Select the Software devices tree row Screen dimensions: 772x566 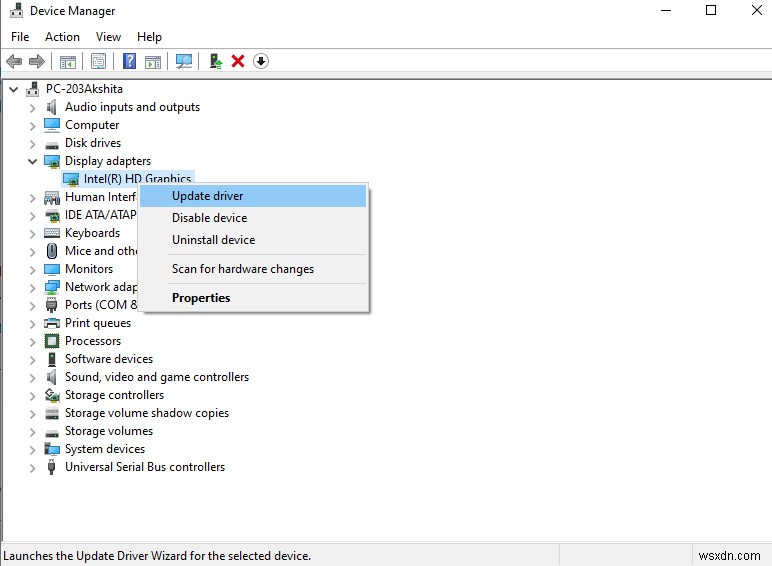pos(109,359)
